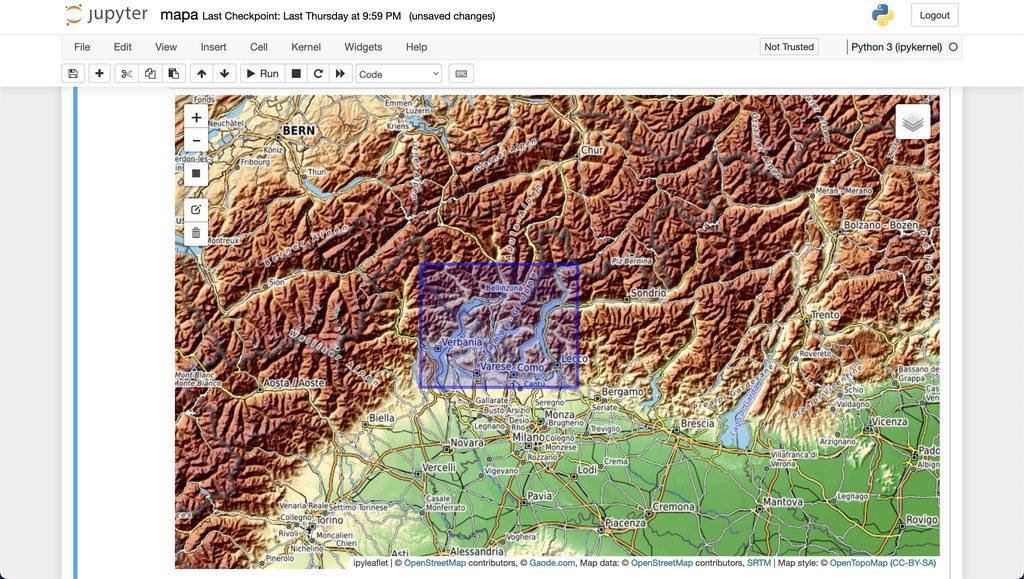Open the View menu
Viewport: 1024px width, 579px height.
pyautogui.click(x=166, y=47)
